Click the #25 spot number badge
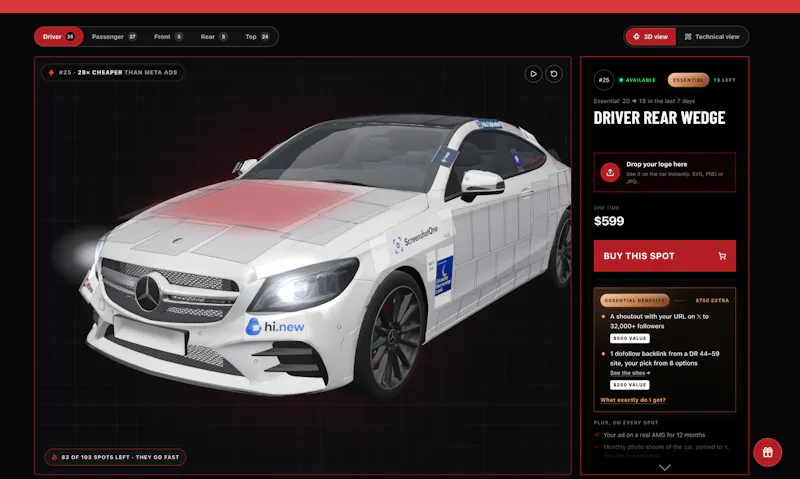 pyautogui.click(x=604, y=80)
